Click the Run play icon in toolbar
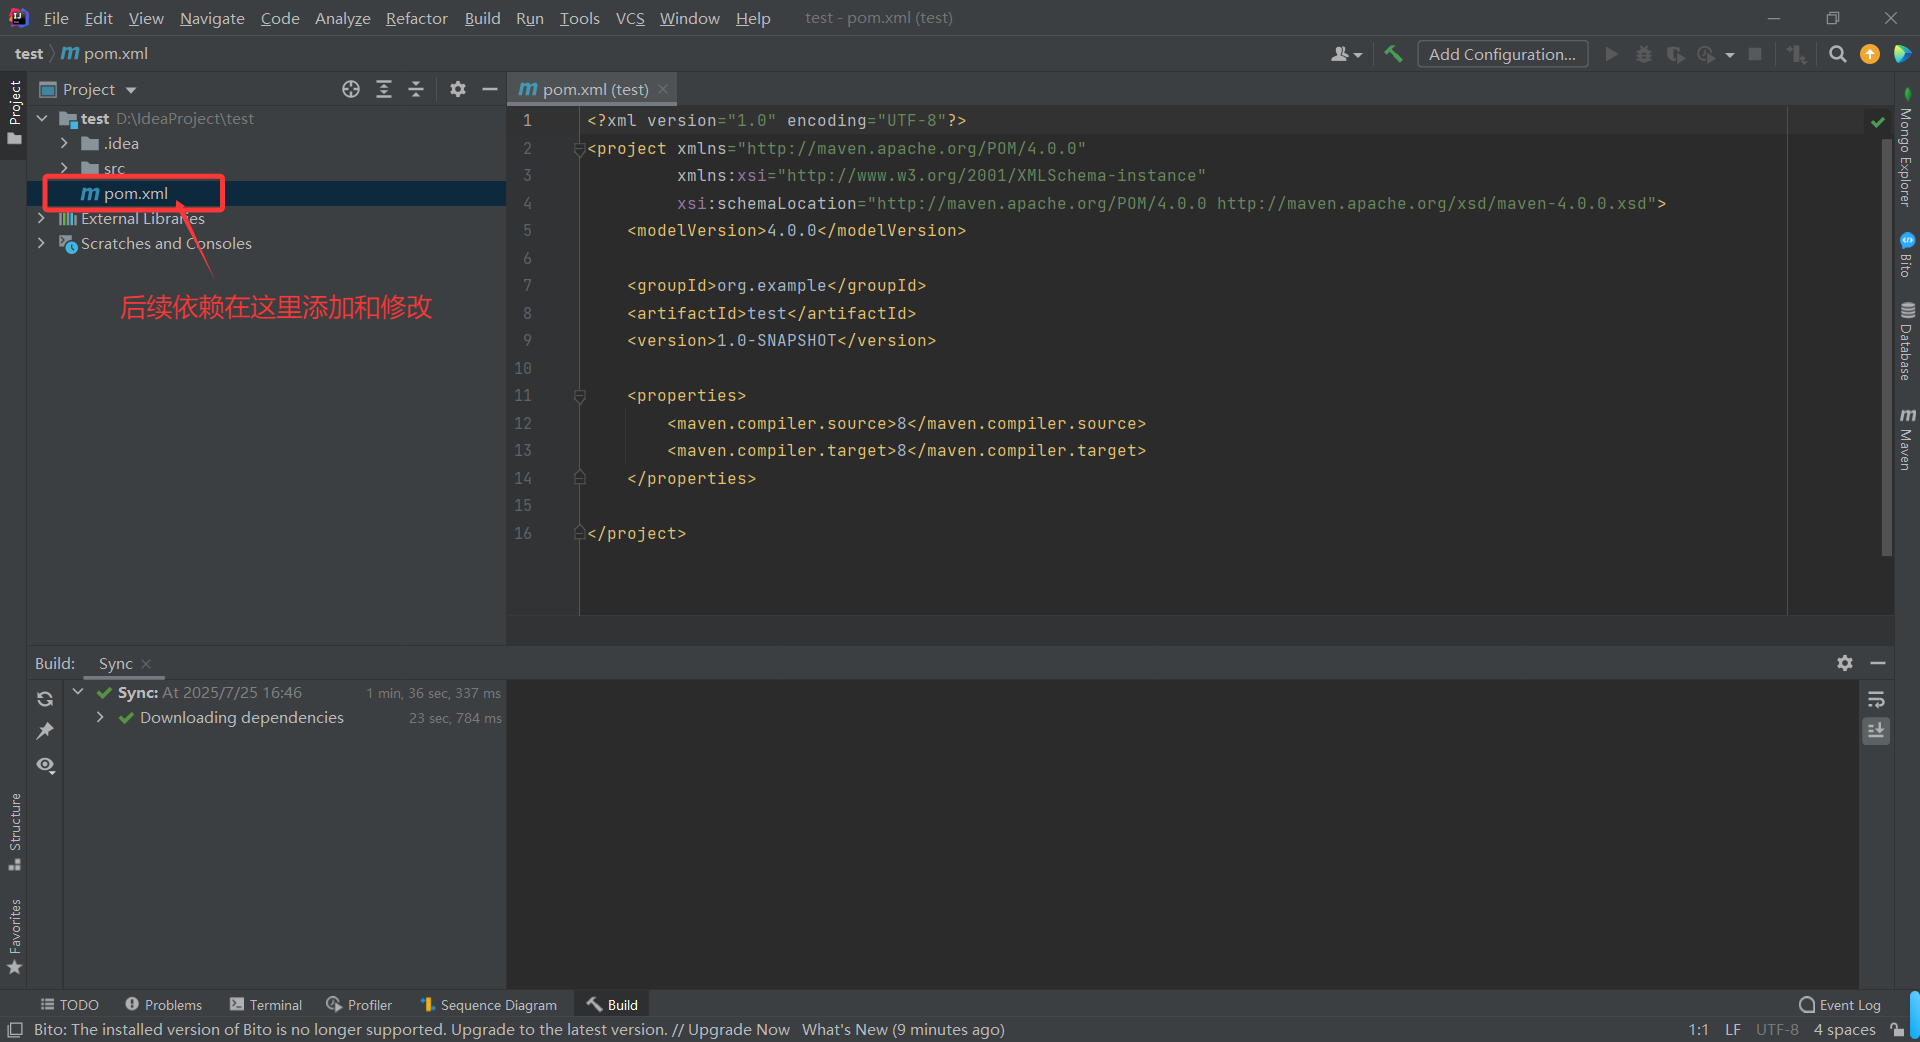 1611,54
